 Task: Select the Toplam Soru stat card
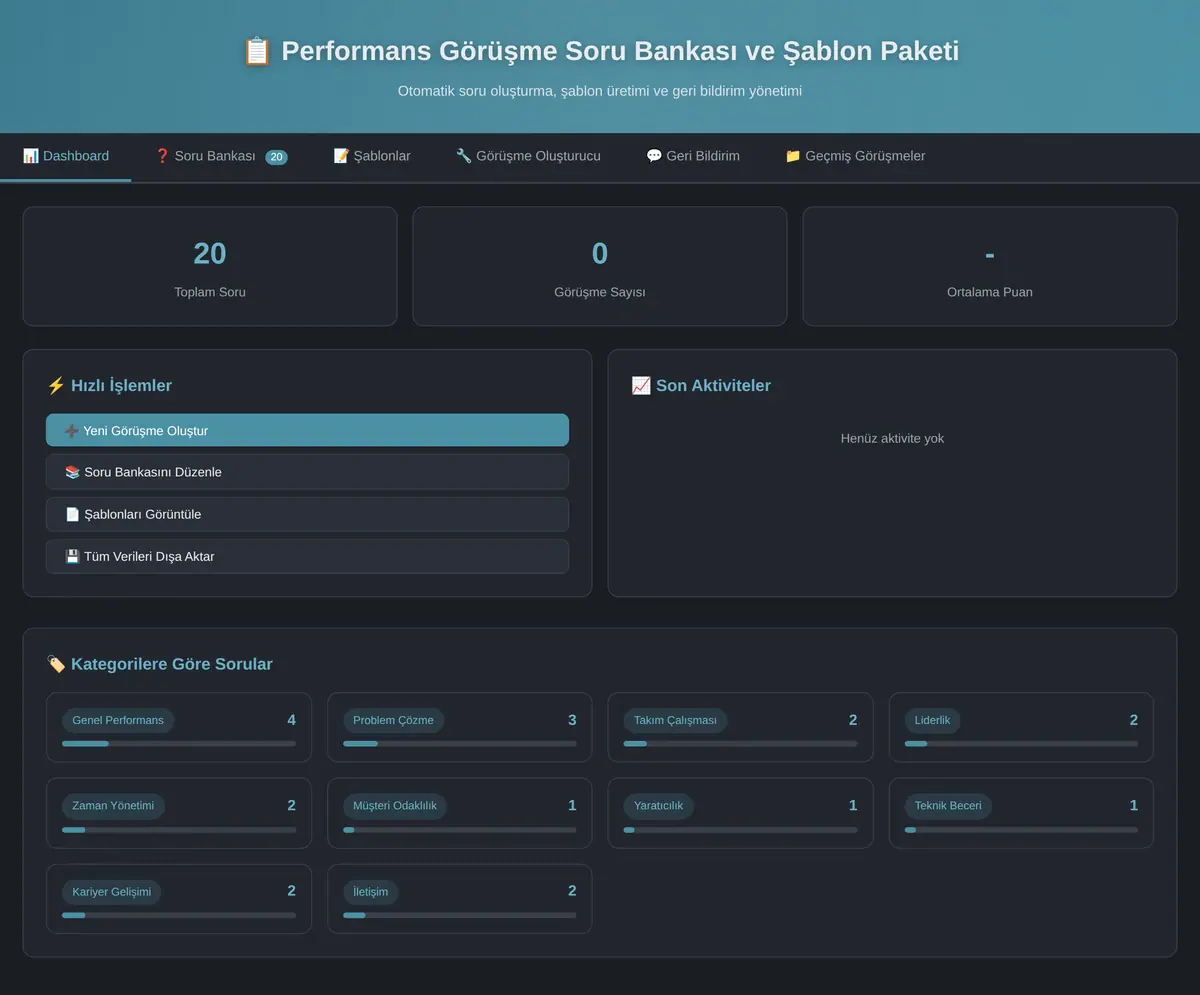click(x=210, y=266)
